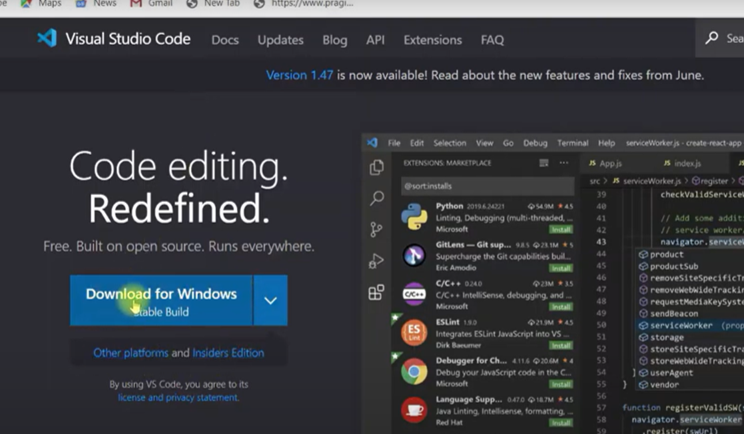Click the ESLint extension icon

coord(414,333)
